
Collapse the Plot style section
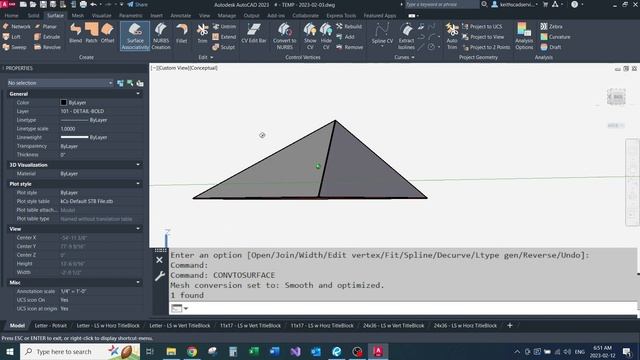[x=138, y=184]
